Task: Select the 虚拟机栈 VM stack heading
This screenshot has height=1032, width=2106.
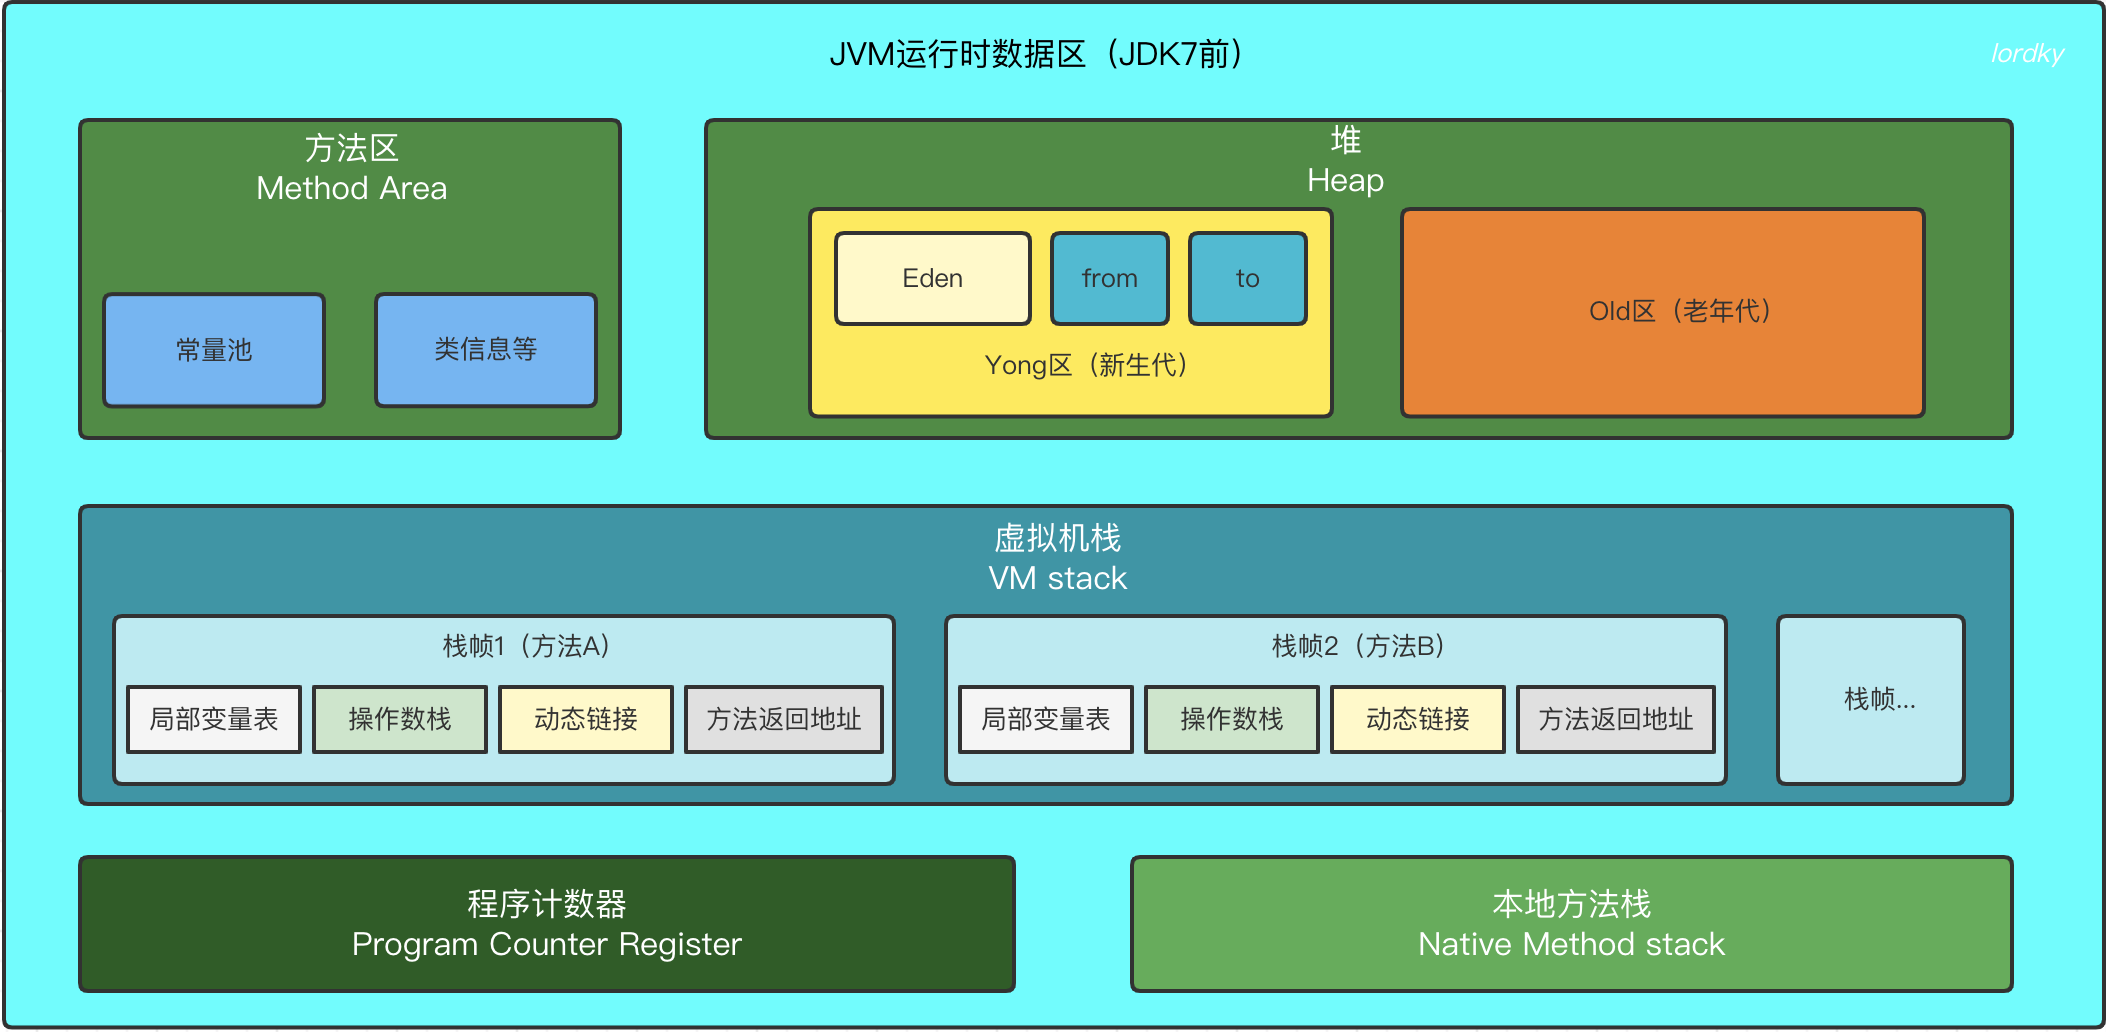Action: (1057, 558)
